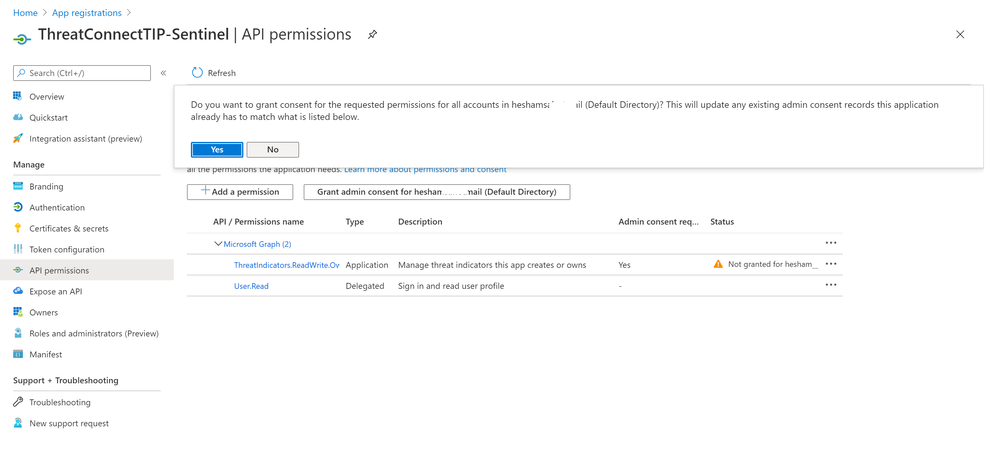Click the Owners icon
The width and height of the screenshot is (999, 457).
[x=18, y=312]
